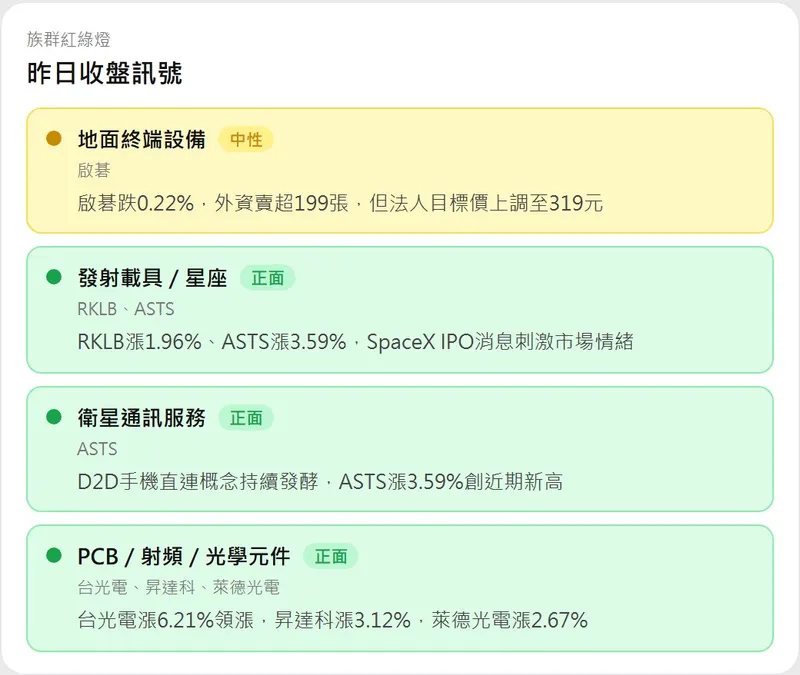Screen dimensions: 800x675
Task: Open the 衛星通訊服務 sector title
Action: coord(141,418)
